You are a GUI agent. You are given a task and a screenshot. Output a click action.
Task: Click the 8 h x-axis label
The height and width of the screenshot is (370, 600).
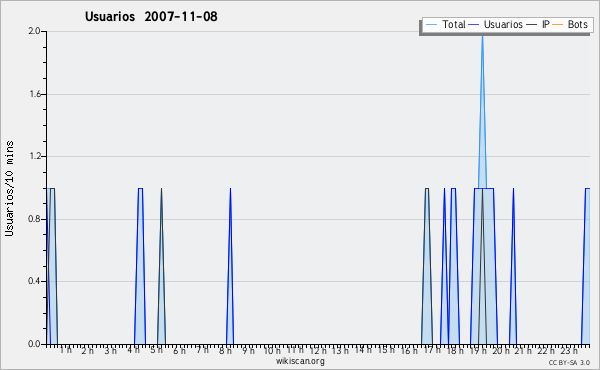[x=225, y=350]
